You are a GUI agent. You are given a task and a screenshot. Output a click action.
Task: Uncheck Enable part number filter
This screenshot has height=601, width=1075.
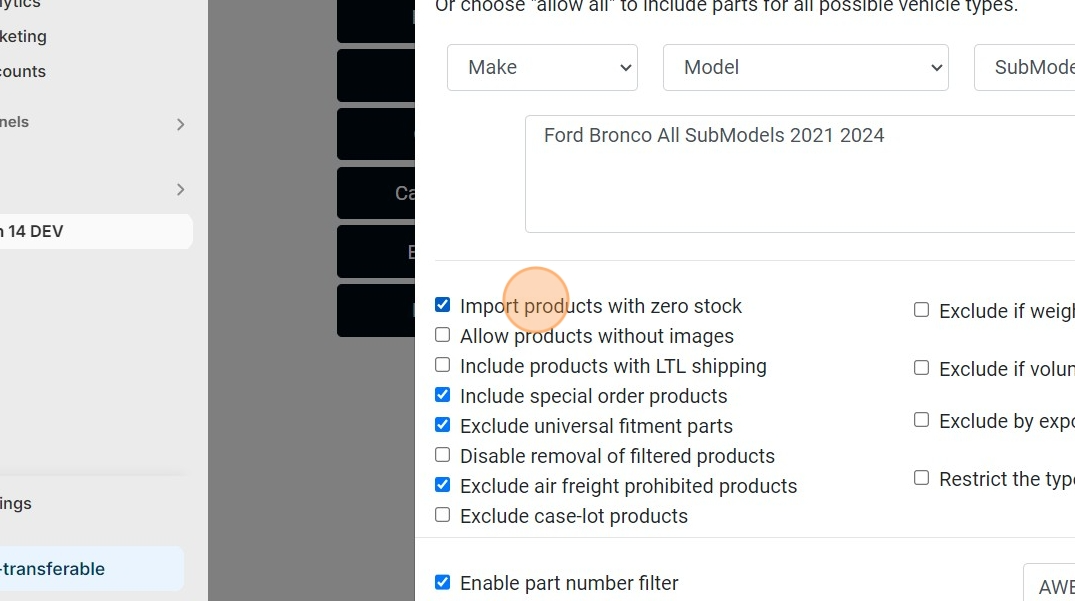[x=443, y=582]
